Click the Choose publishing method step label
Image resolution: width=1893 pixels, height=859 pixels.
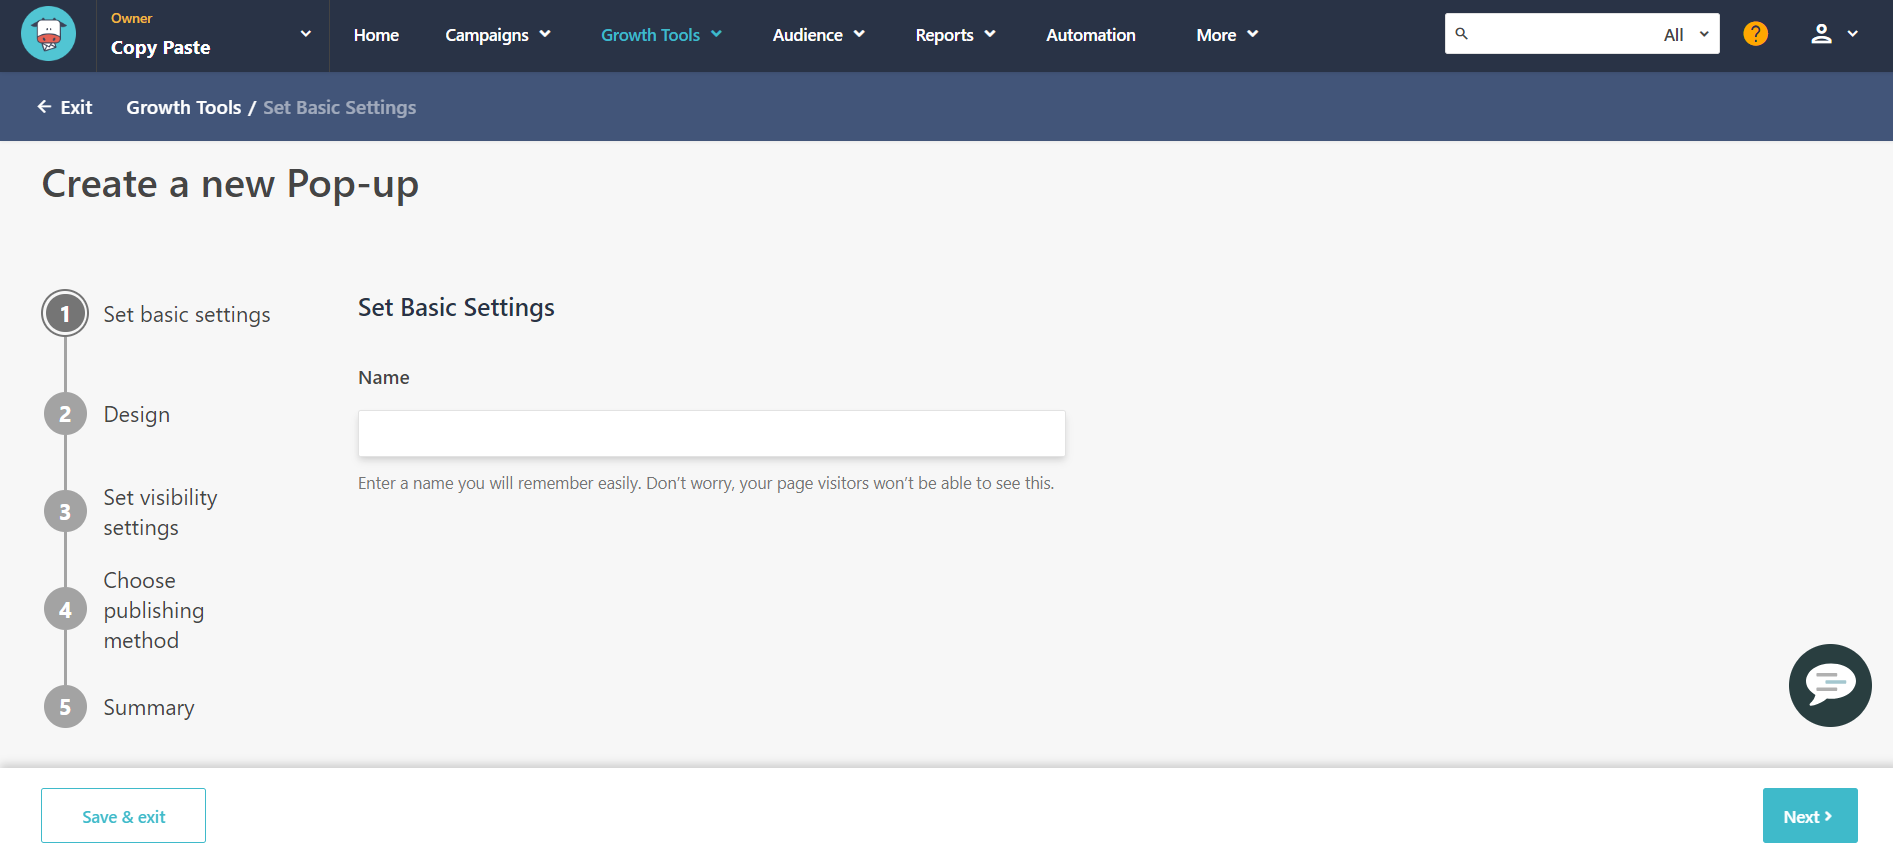(153, 610)
